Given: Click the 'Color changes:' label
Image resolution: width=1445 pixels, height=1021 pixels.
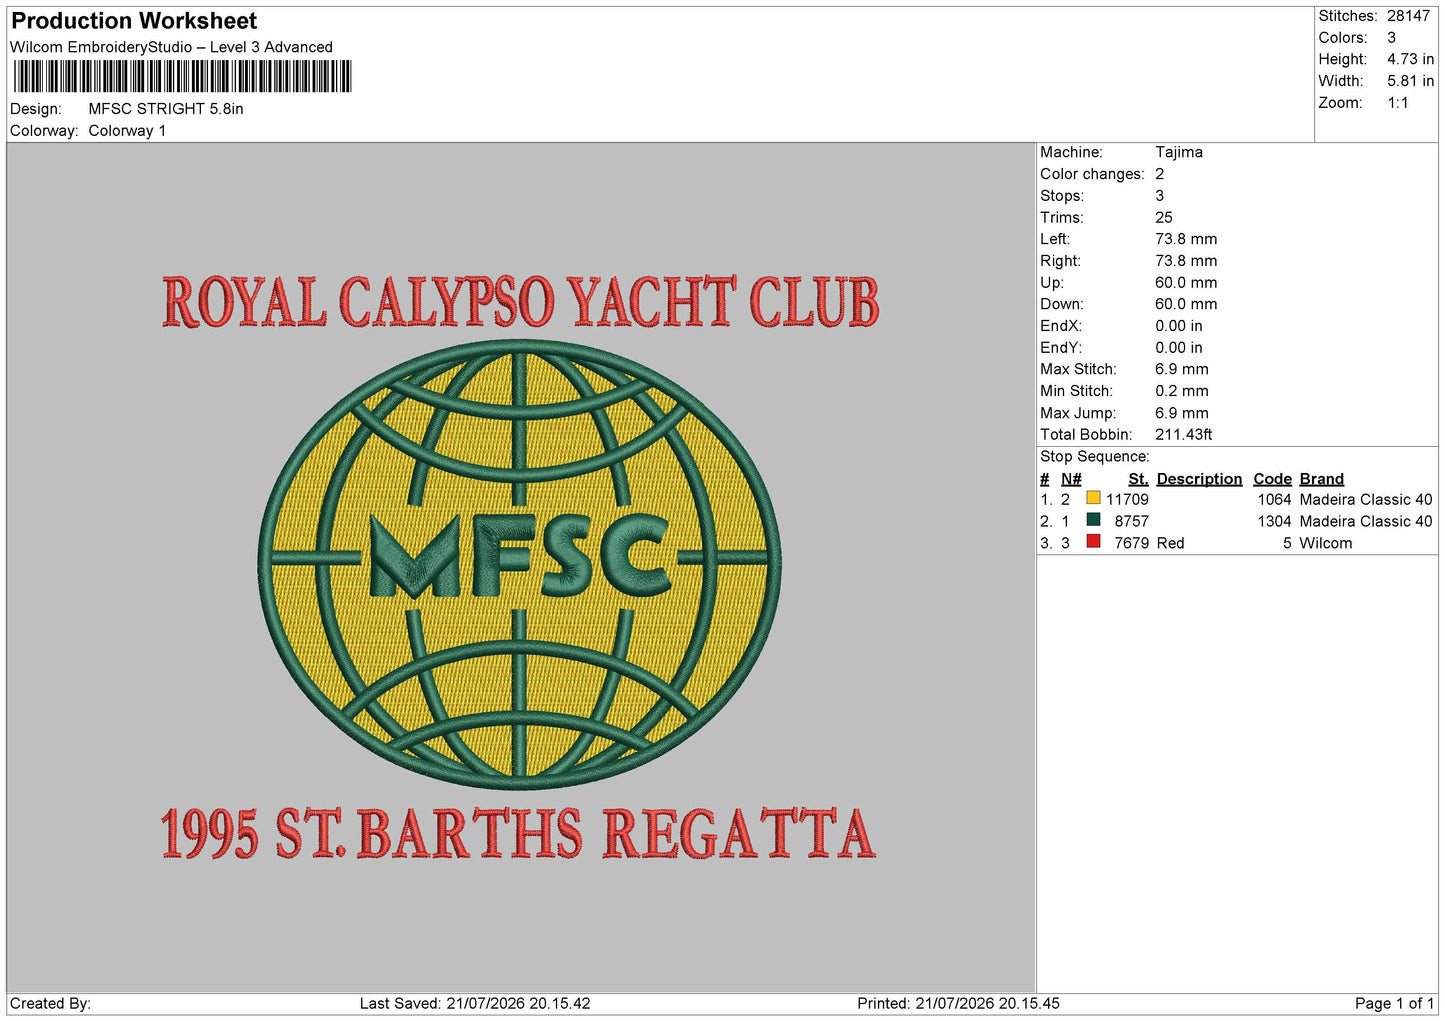Looking at the screenshot, I should click(1092, 174).
